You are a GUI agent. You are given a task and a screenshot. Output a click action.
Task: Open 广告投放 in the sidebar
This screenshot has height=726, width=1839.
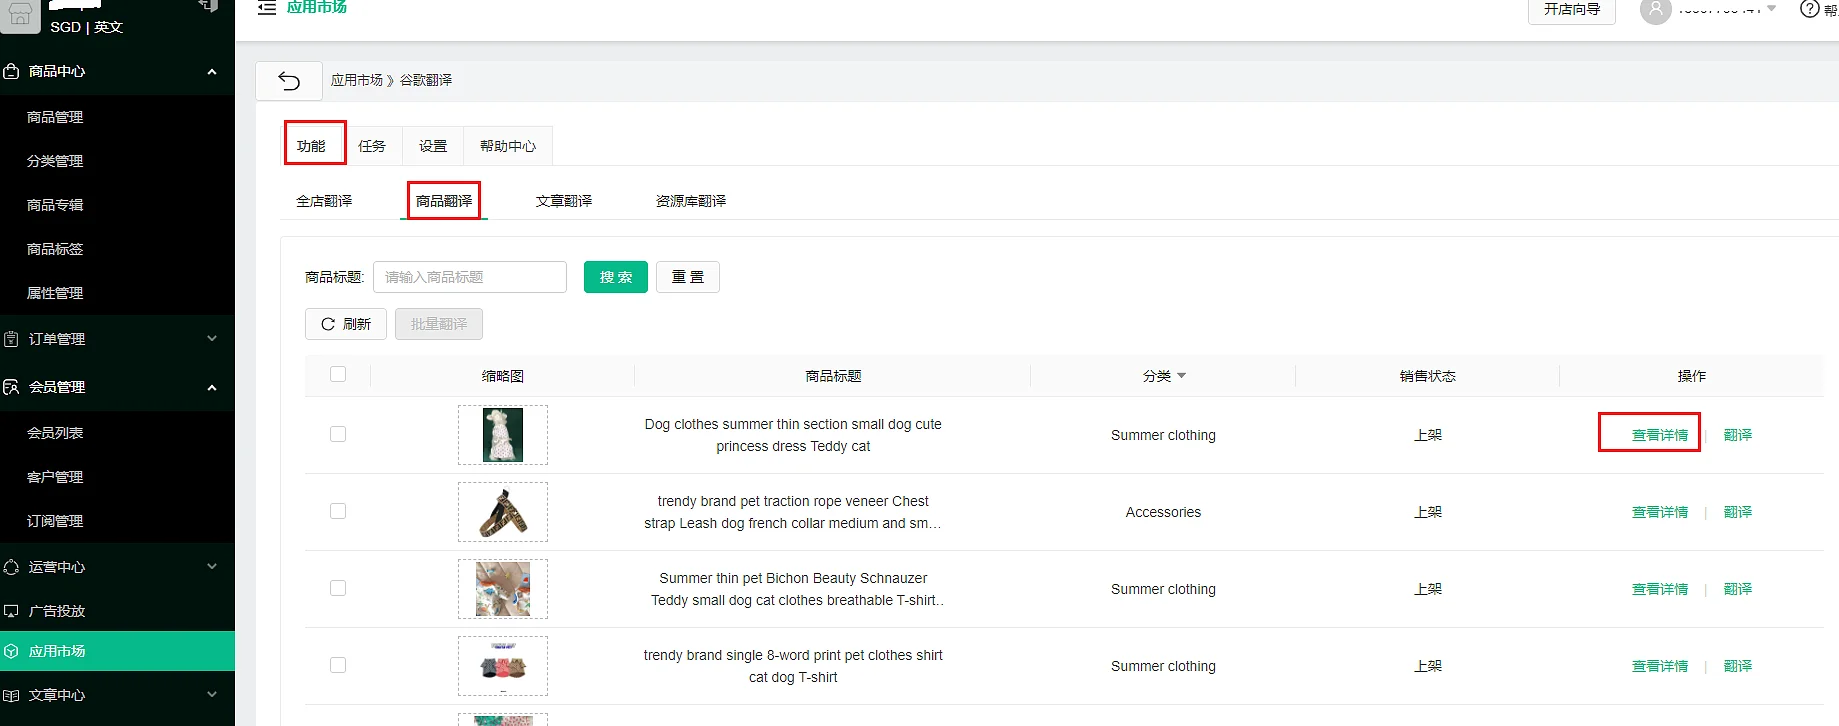click(57, 611)
